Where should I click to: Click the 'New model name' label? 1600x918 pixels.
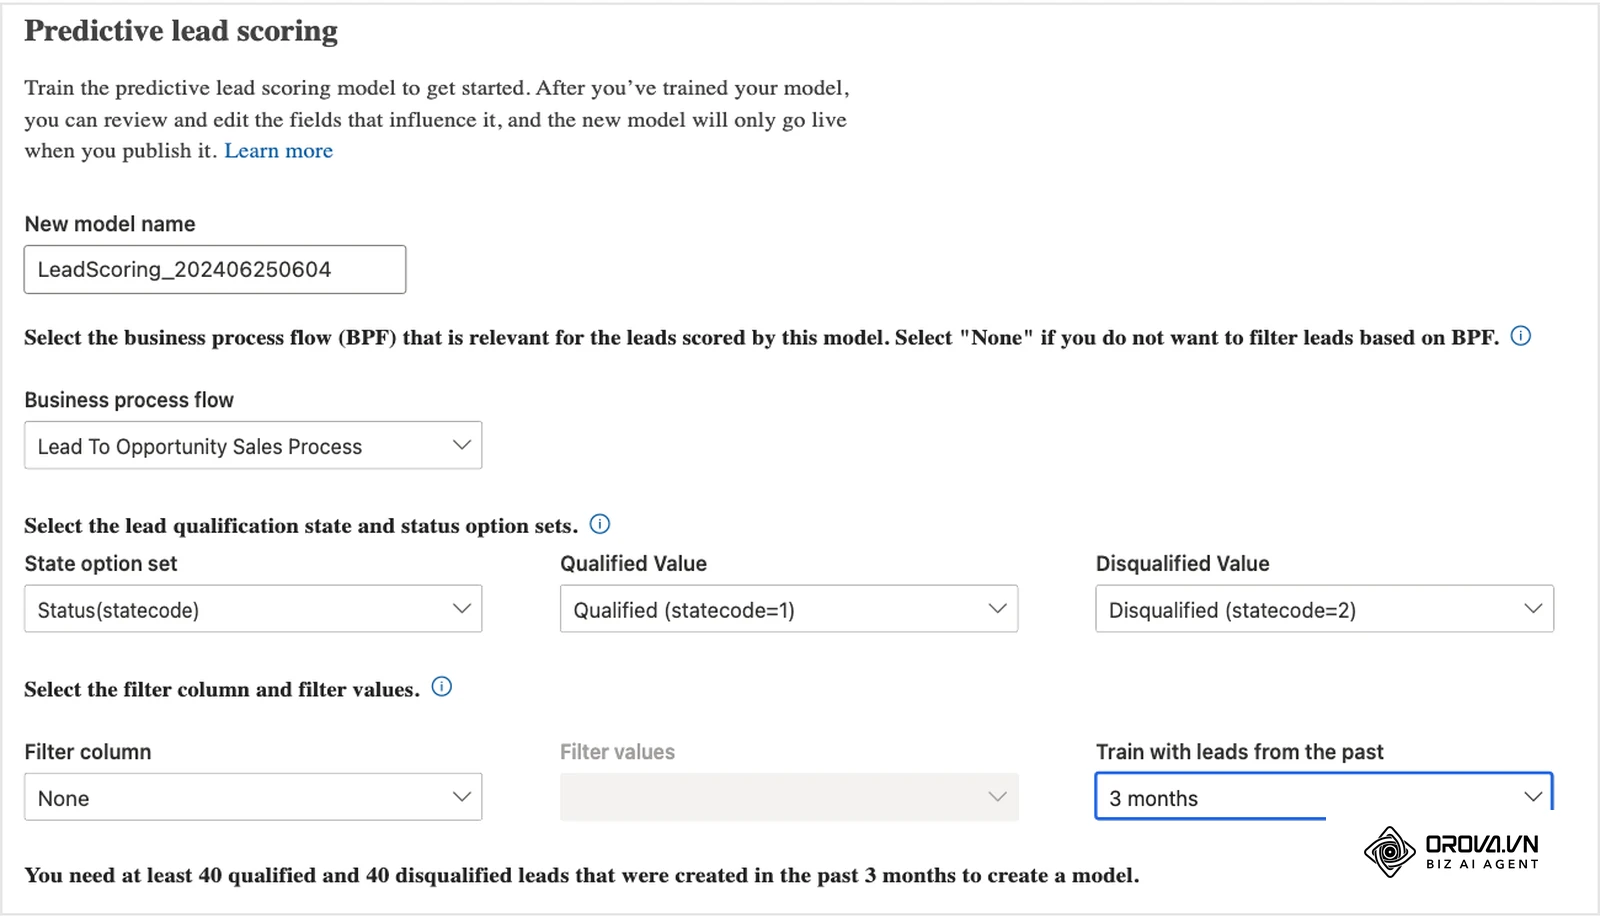110,224
